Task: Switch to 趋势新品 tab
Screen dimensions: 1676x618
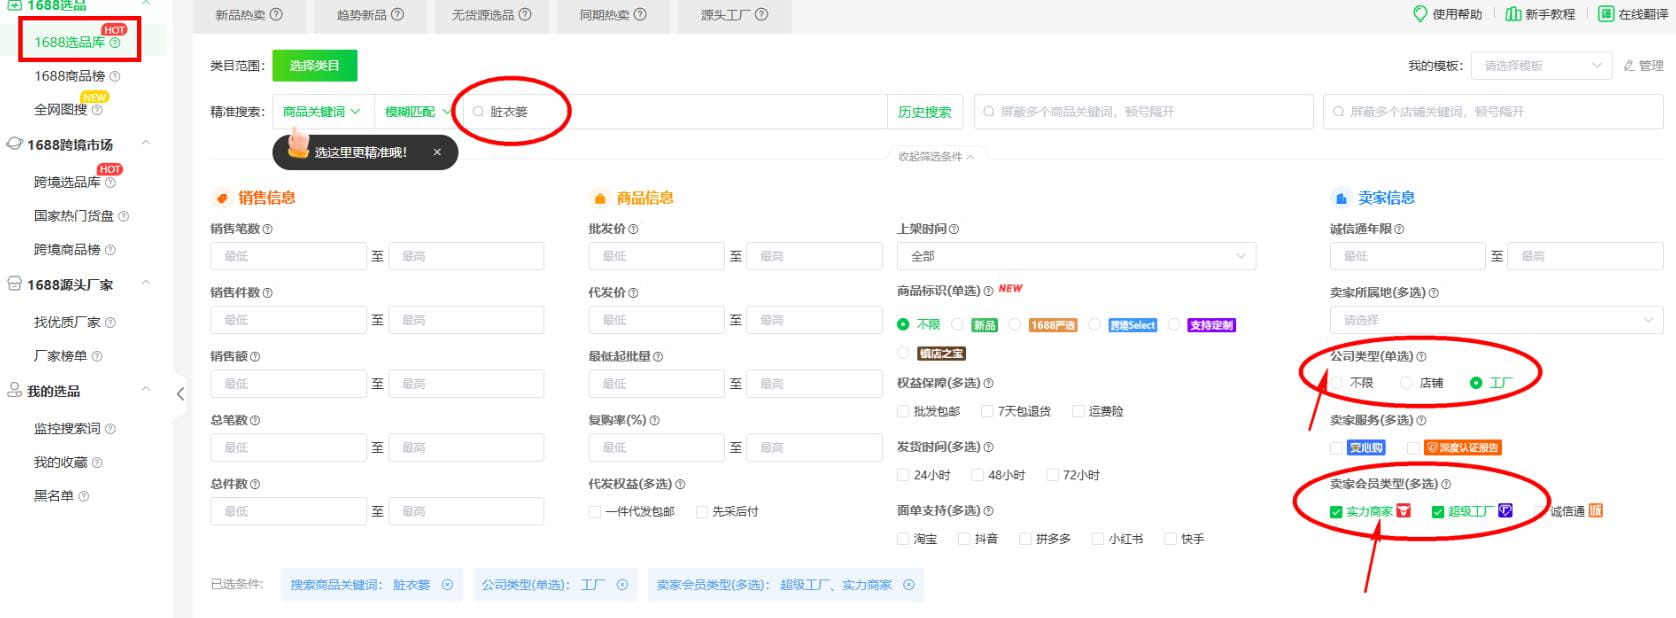Action: tap(370, 15)
